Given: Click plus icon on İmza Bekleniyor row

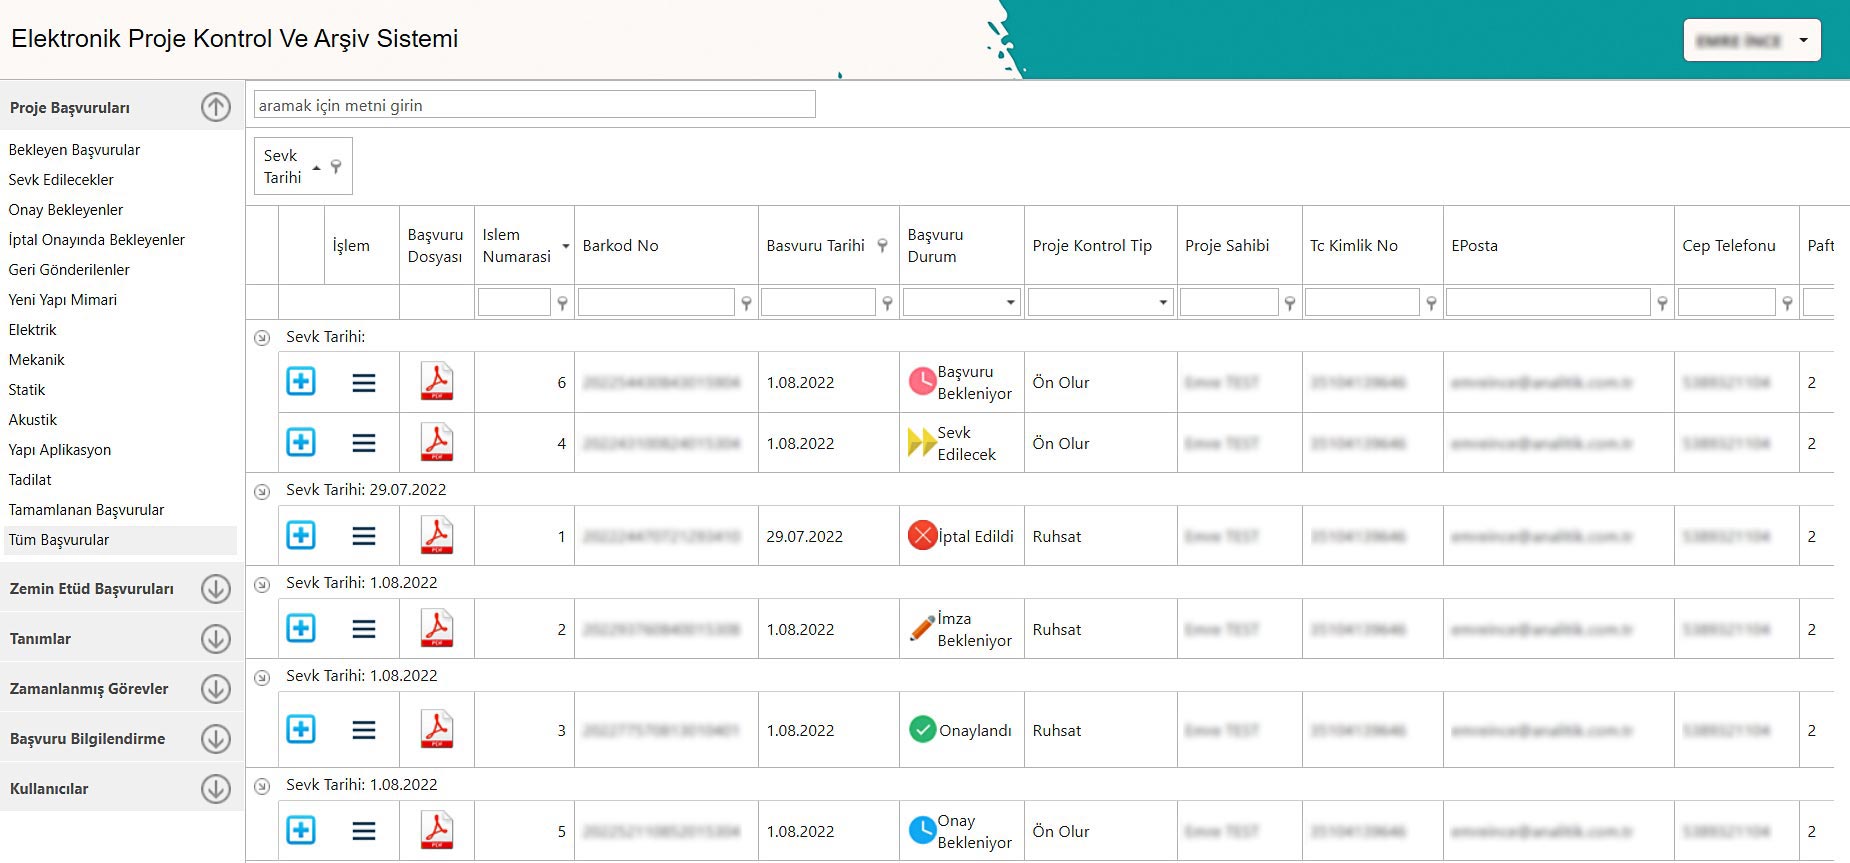Looking at the screenshot, I should (301, 628).
